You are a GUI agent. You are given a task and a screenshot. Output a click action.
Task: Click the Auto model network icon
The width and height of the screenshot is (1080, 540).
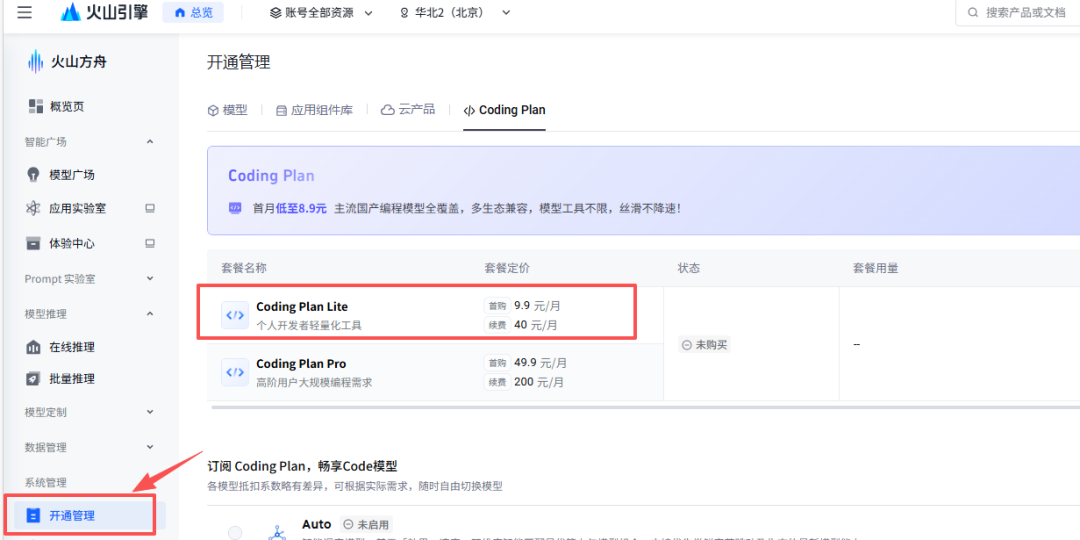point(278,532)
